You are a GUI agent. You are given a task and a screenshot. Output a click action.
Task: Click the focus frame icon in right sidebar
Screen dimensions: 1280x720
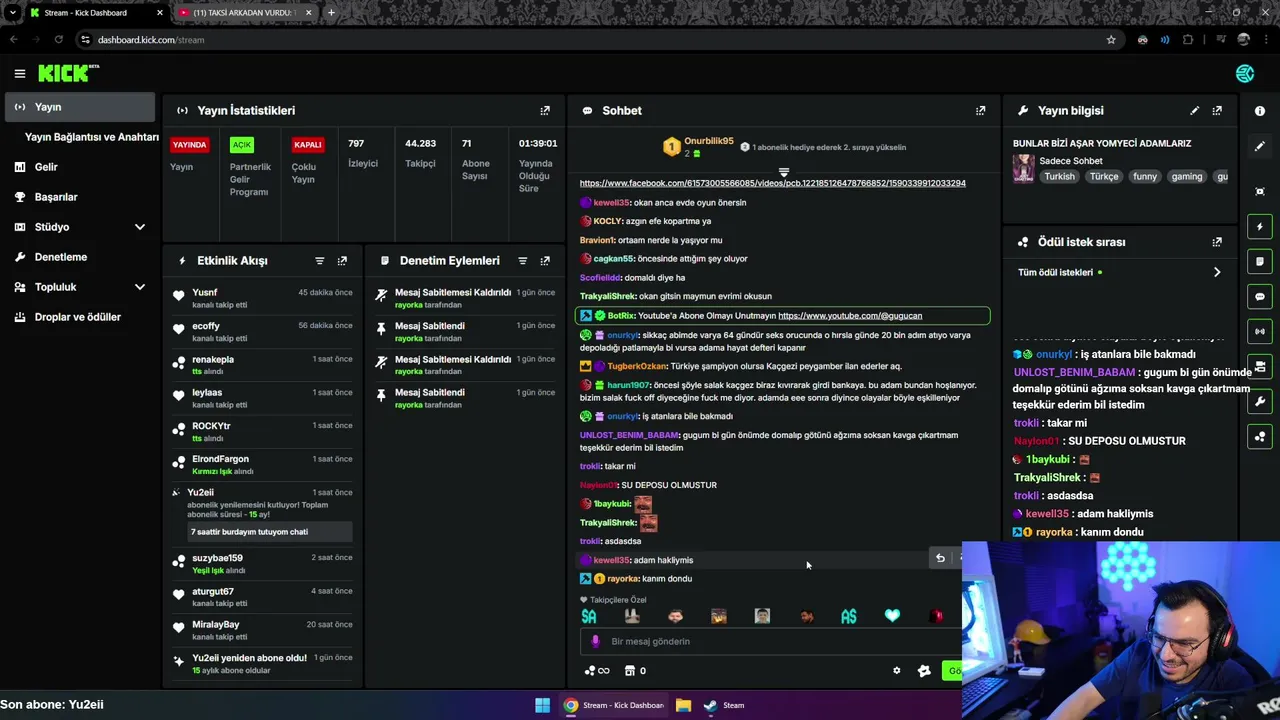1260,191
